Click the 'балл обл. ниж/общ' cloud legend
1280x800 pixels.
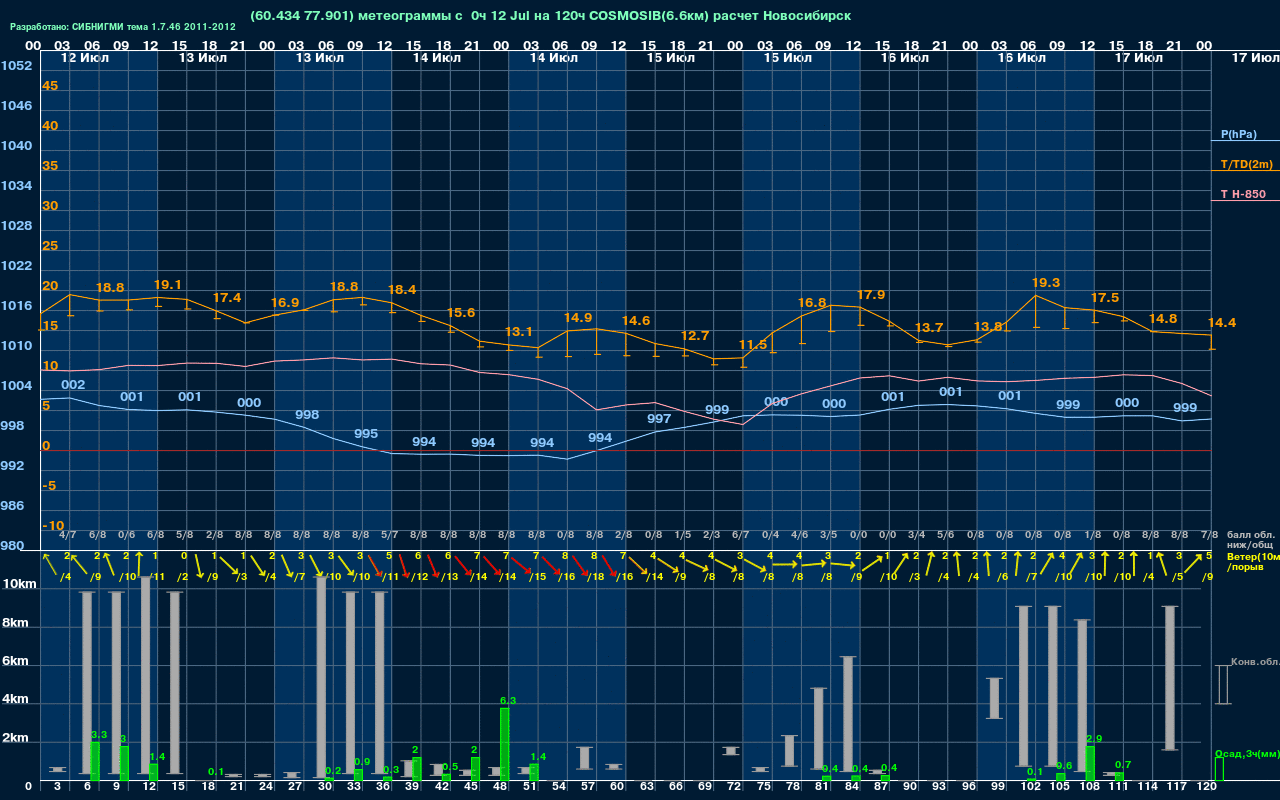point(1250,540)
